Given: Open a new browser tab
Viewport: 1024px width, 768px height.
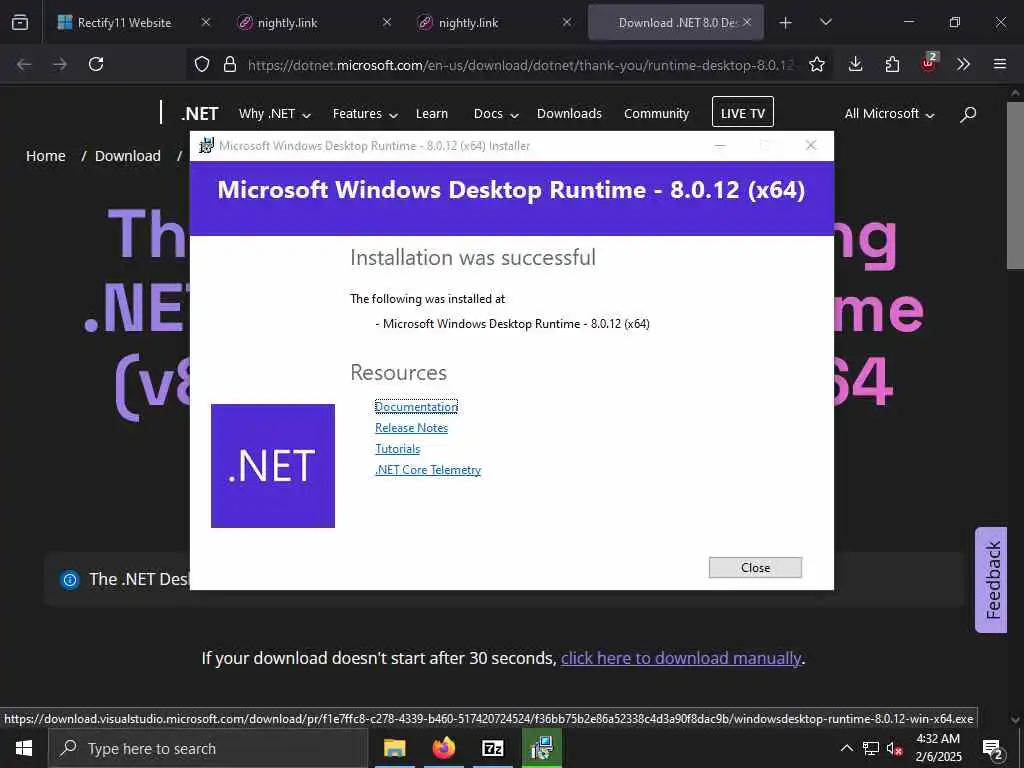Looking at the screenshot, I should pos(786,23).
